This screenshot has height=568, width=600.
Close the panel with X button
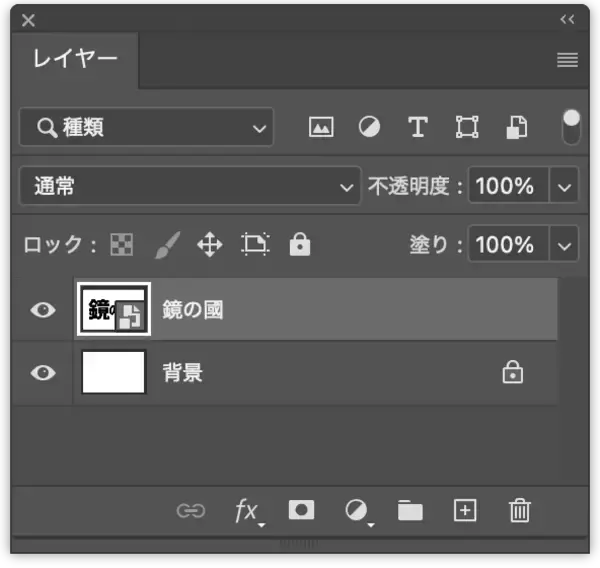coord(28,20)
